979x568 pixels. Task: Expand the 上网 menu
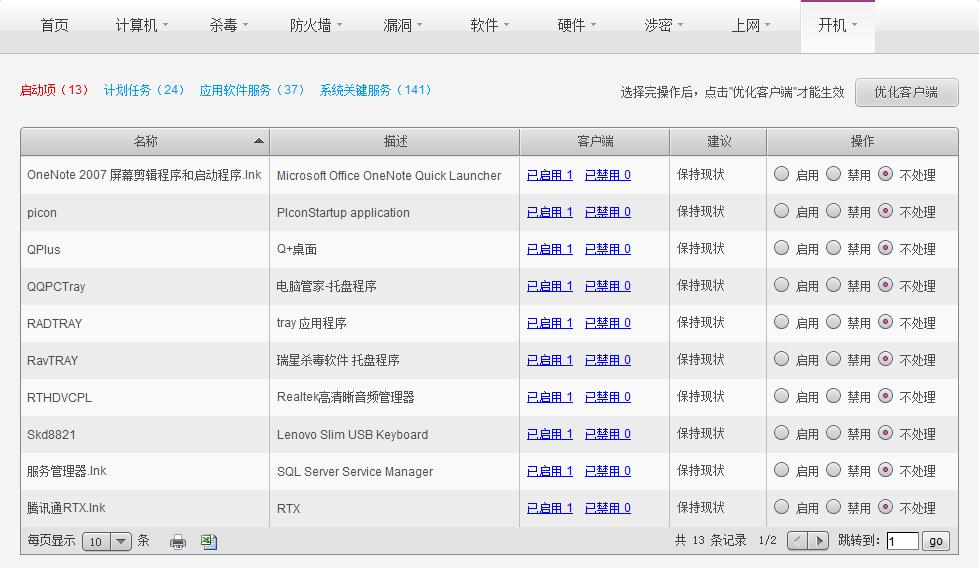click(x=750, y=25)
